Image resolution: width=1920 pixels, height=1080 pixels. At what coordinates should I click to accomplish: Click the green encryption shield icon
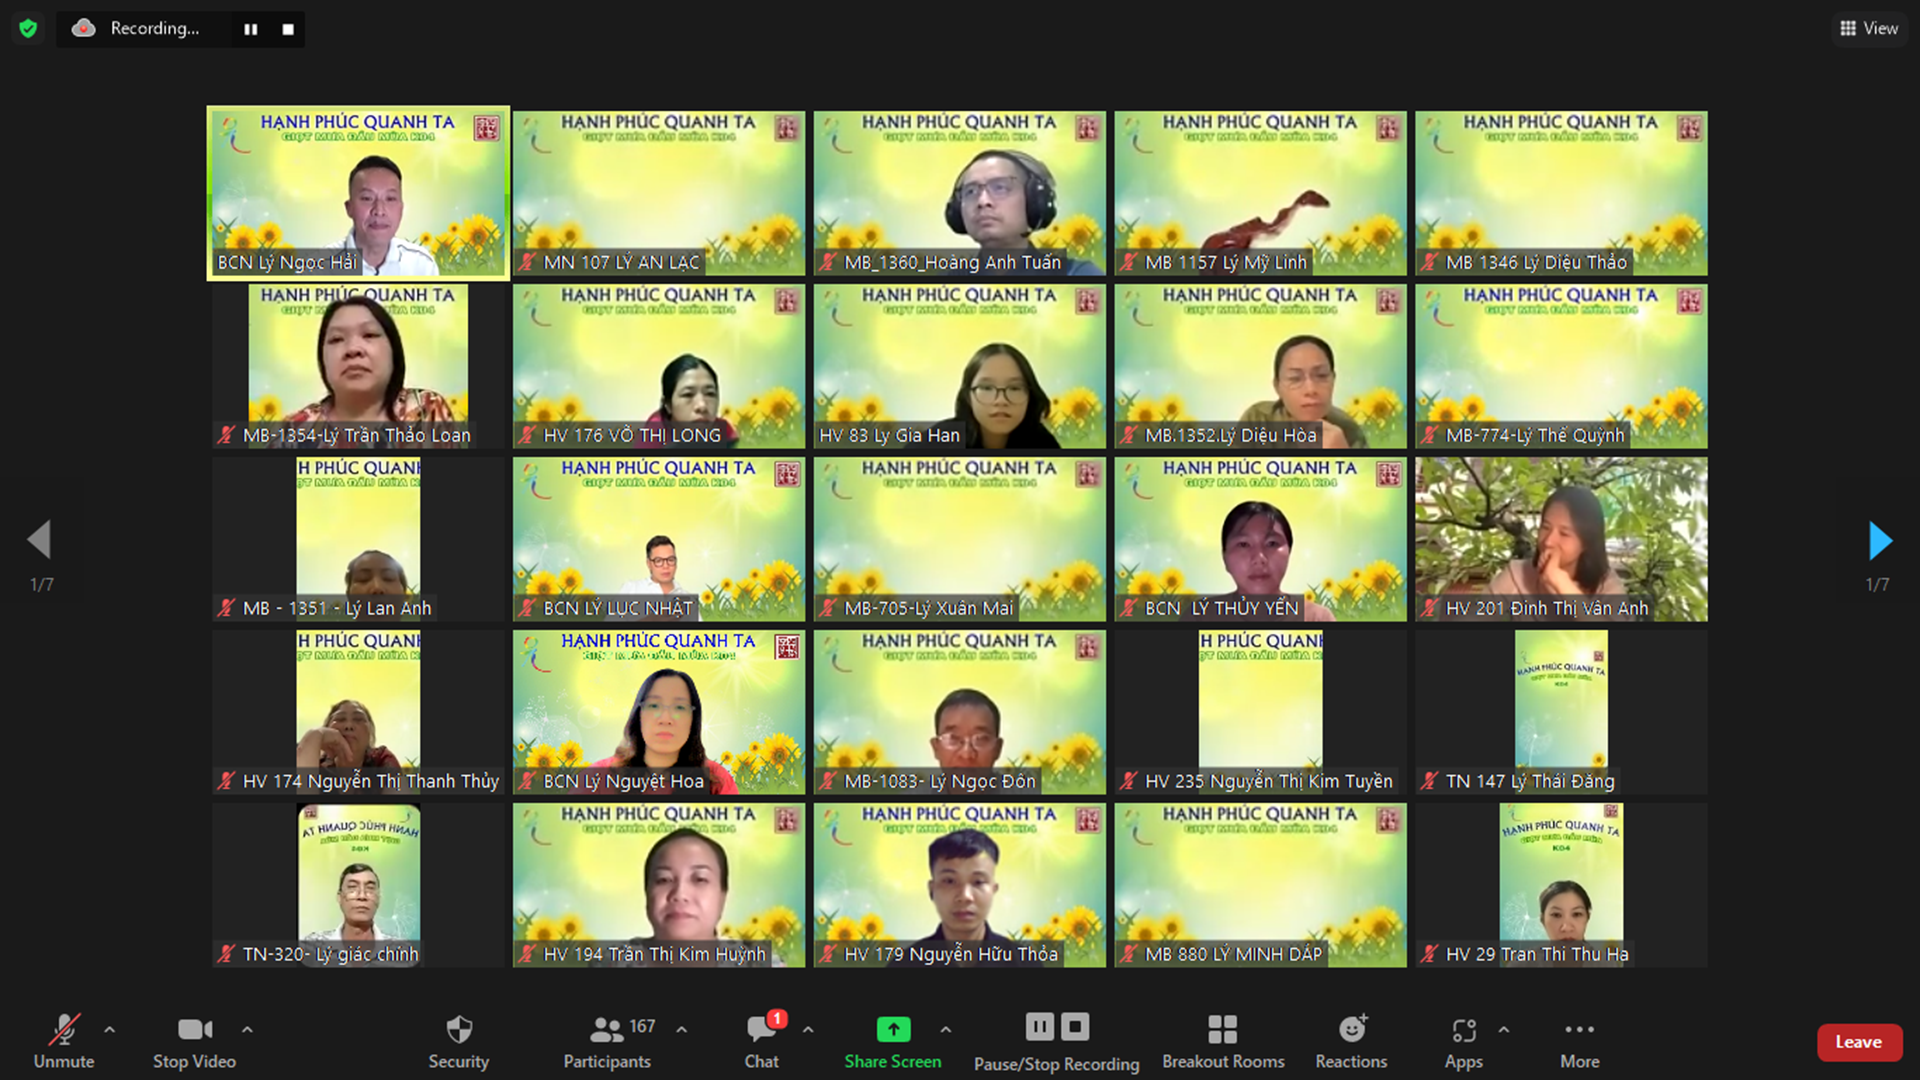(28, 28)
